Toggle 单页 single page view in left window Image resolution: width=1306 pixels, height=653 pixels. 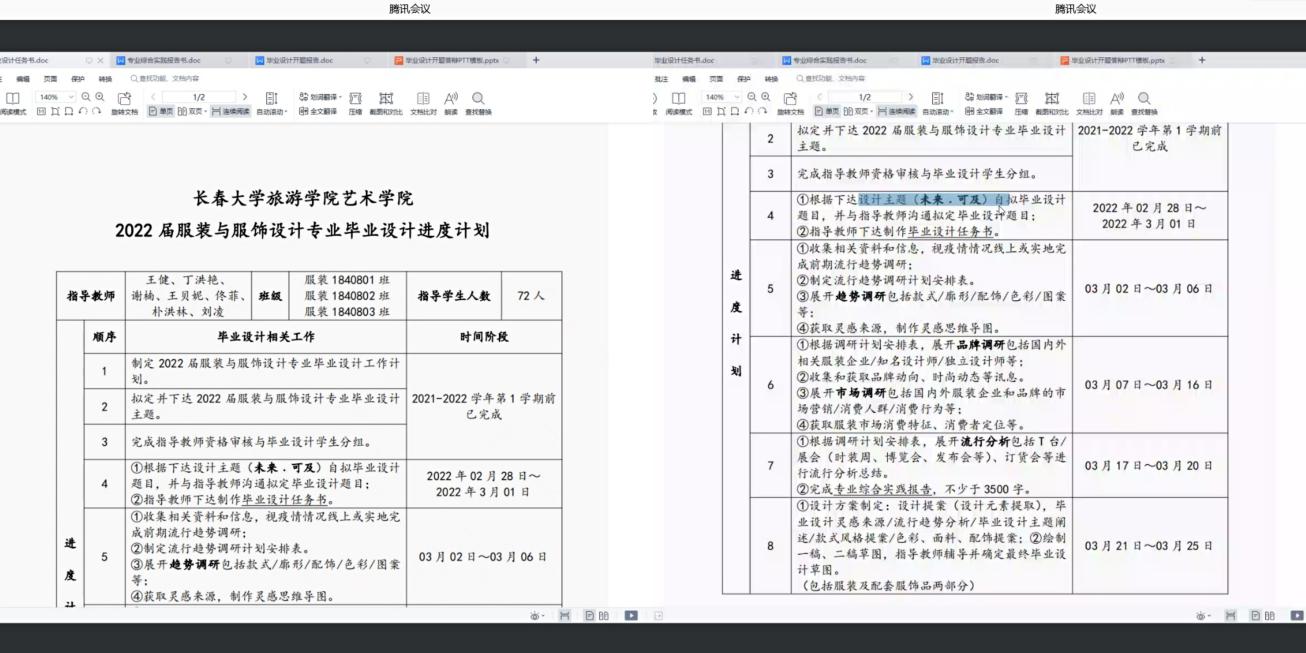[161, 112]
